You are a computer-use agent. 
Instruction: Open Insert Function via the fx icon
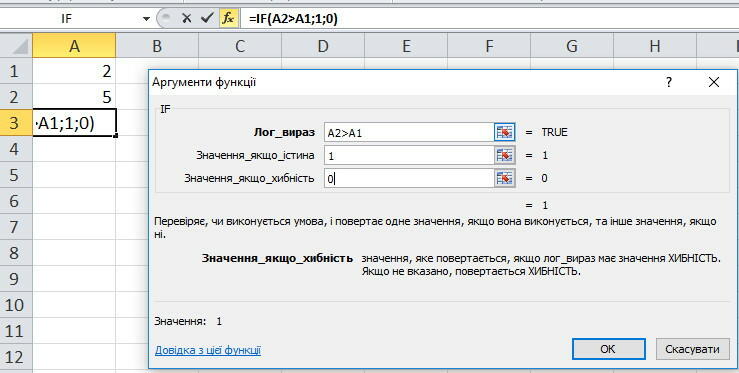[x=229, y=18]
